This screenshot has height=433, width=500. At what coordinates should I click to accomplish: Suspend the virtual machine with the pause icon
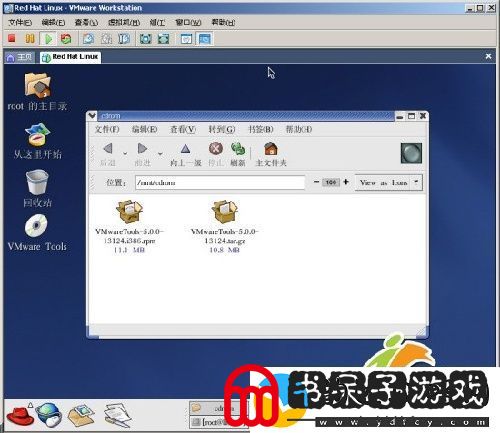click(x=30, y=39)
